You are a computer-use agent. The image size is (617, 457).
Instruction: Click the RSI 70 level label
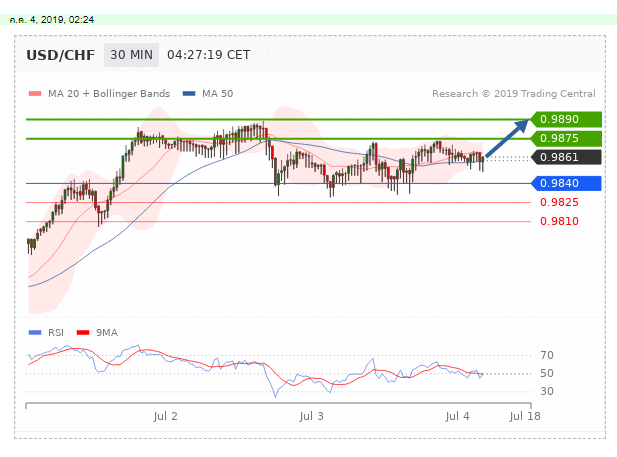tap(547, 355)
